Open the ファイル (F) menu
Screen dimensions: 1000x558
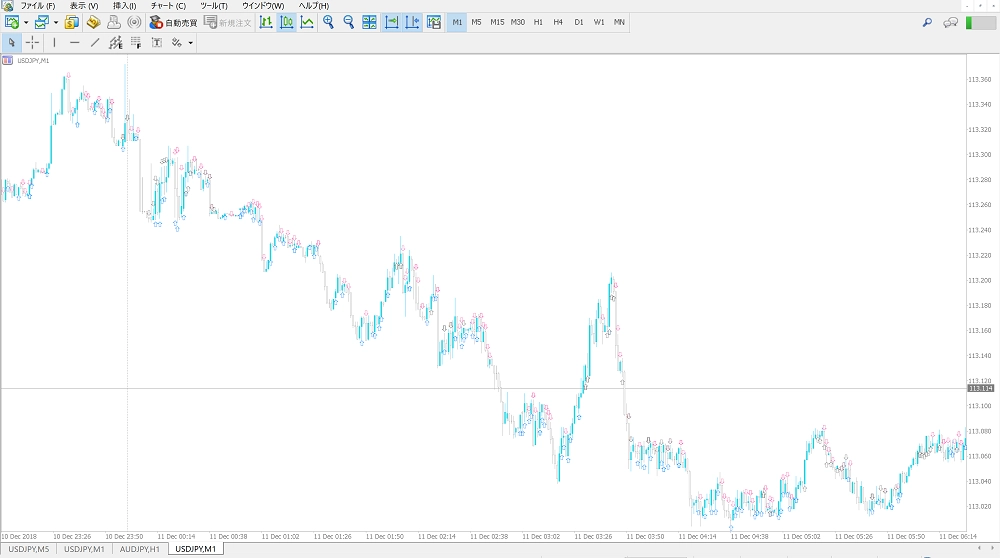coord(38,6)
